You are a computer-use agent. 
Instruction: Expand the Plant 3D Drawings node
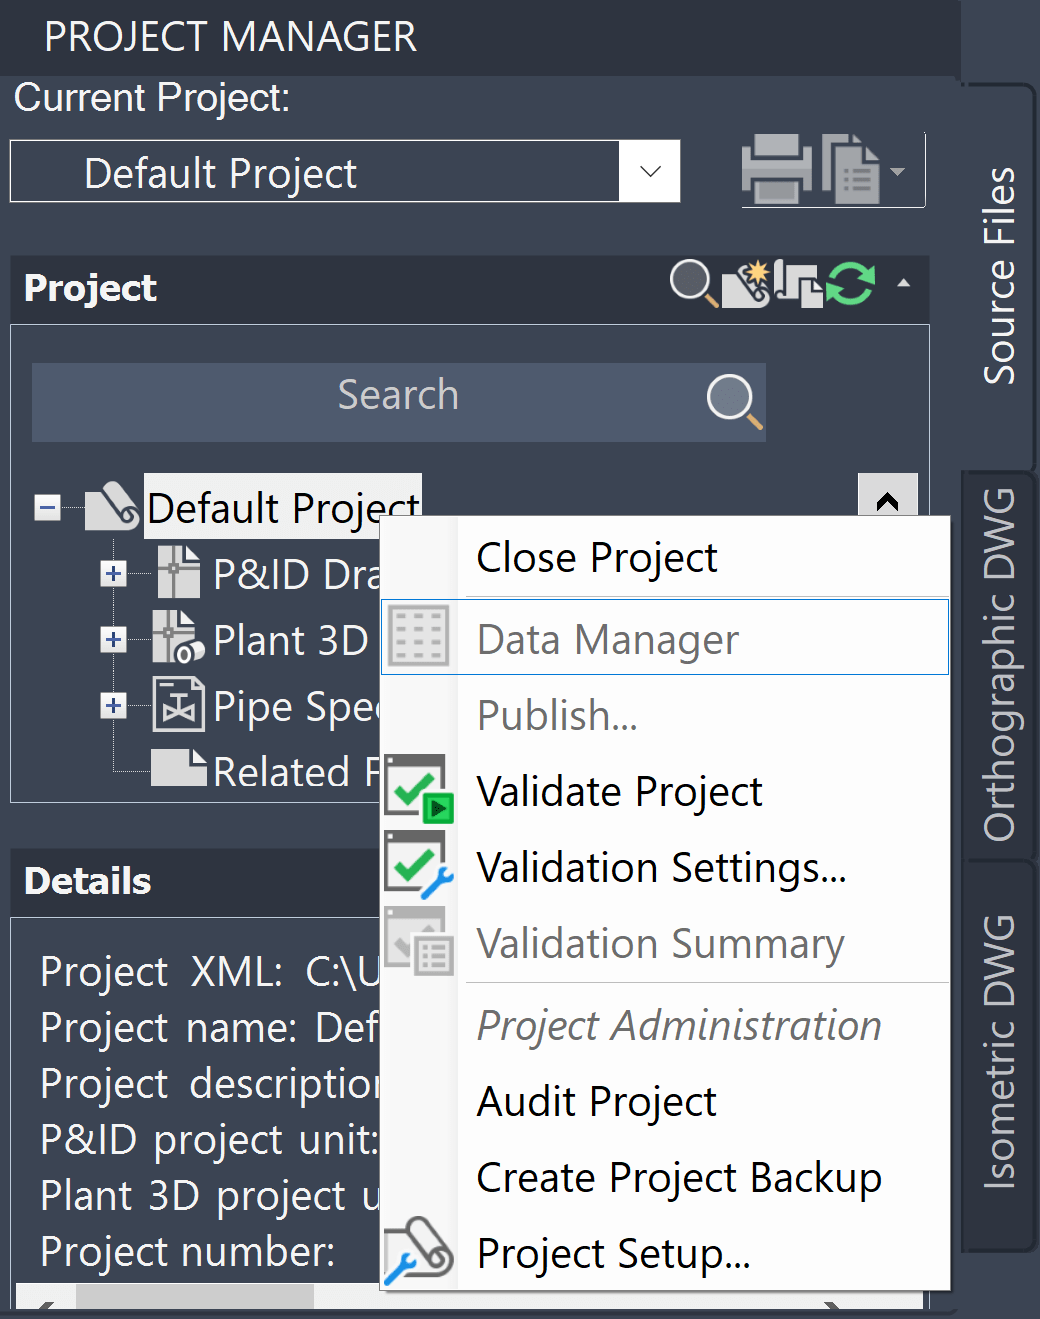tap(113, 640)
